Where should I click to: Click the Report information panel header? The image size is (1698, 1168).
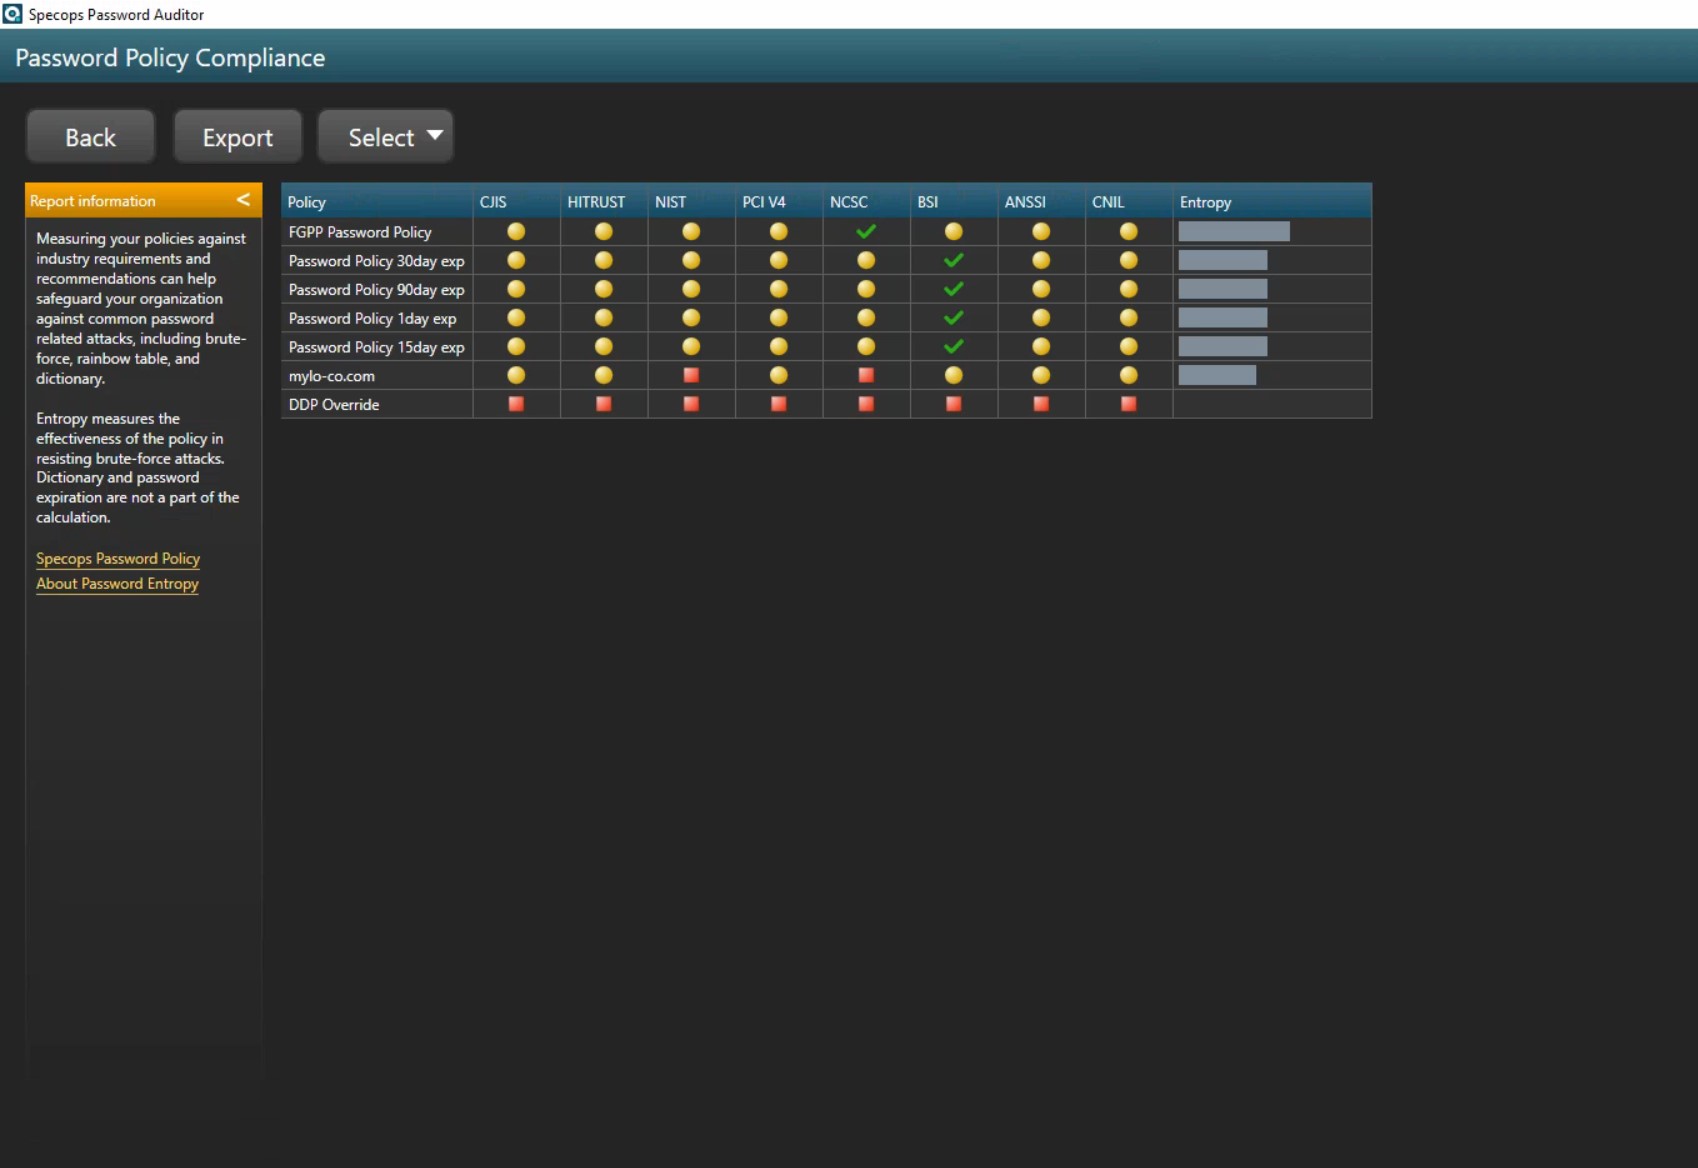143,200
